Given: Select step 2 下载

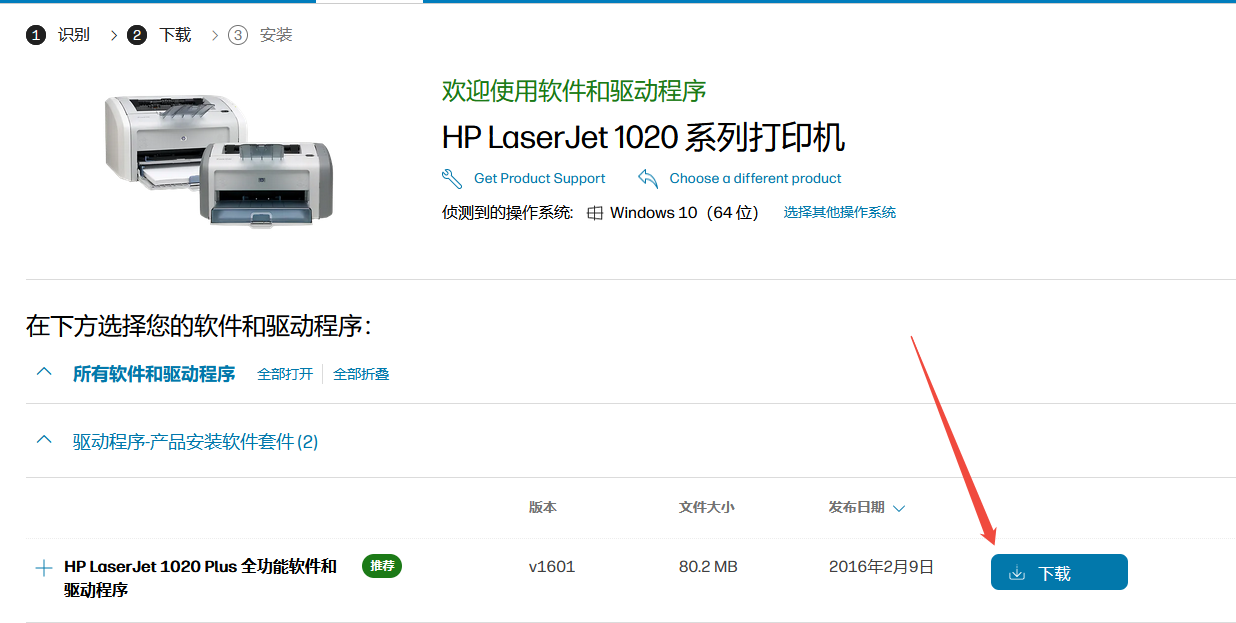Looking at the screenshot, I should tap(160, 35).
